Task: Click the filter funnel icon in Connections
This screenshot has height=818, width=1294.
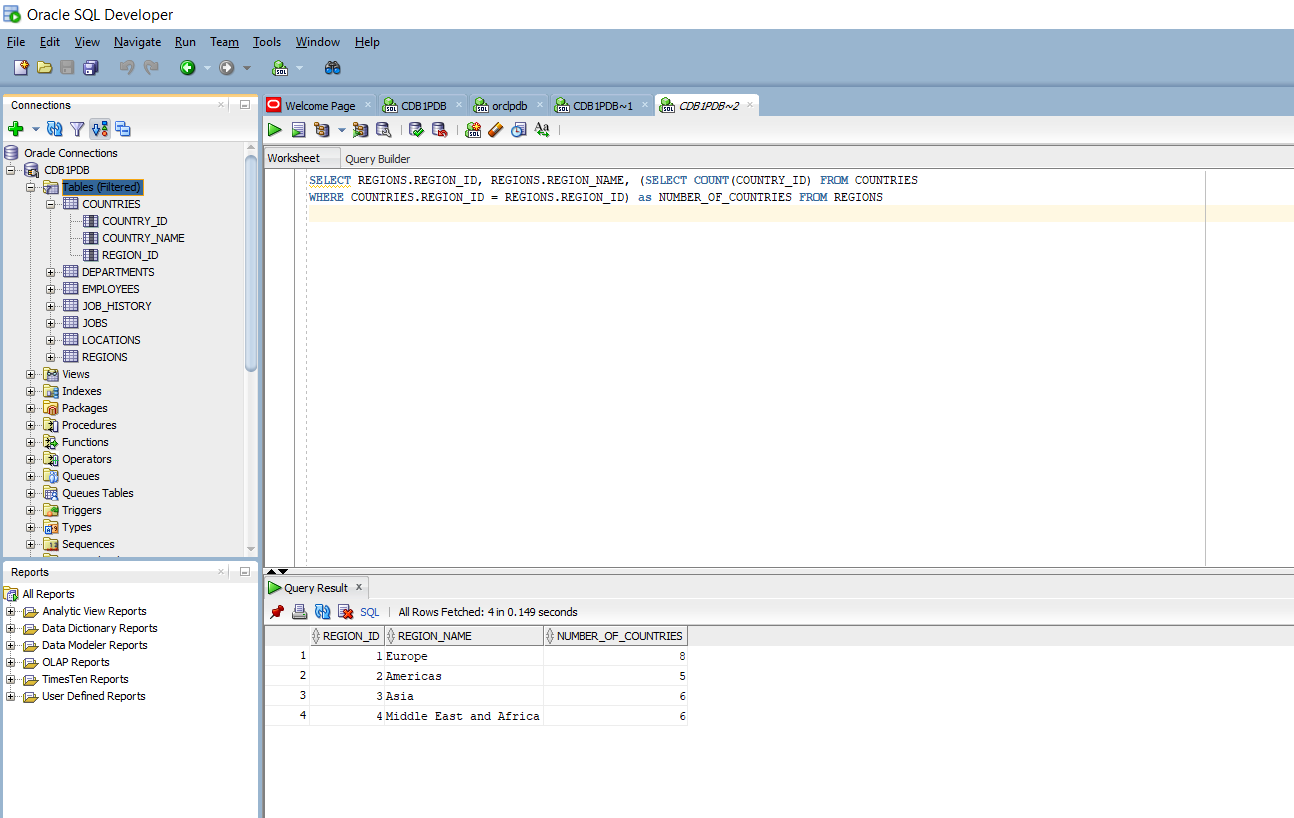Action: 77,129
